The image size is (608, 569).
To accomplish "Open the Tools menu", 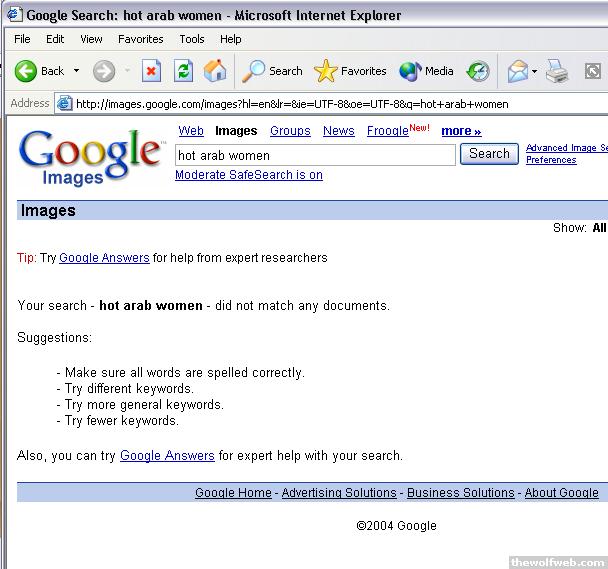I will (x=192, y=39).
